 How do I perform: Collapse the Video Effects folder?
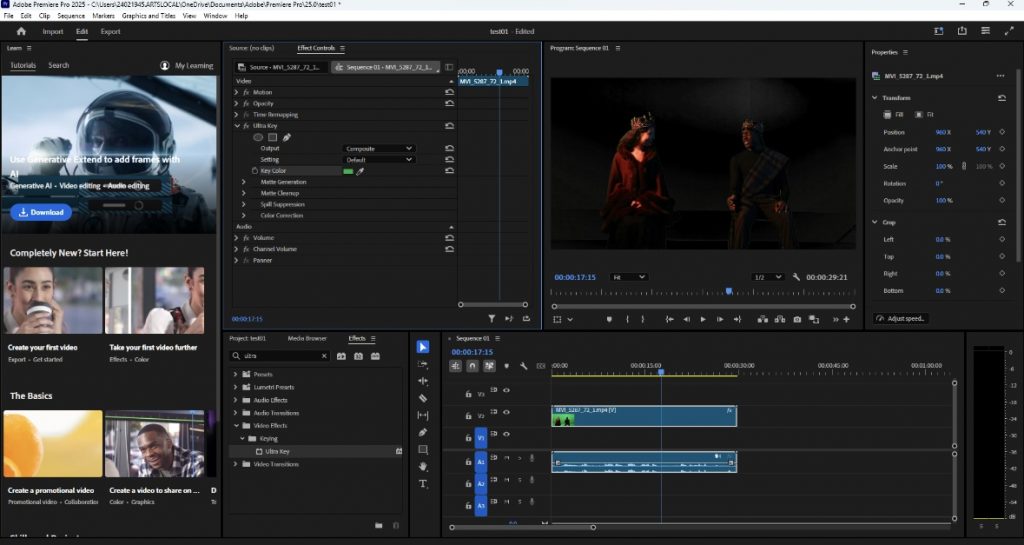[x=236, y=426]
